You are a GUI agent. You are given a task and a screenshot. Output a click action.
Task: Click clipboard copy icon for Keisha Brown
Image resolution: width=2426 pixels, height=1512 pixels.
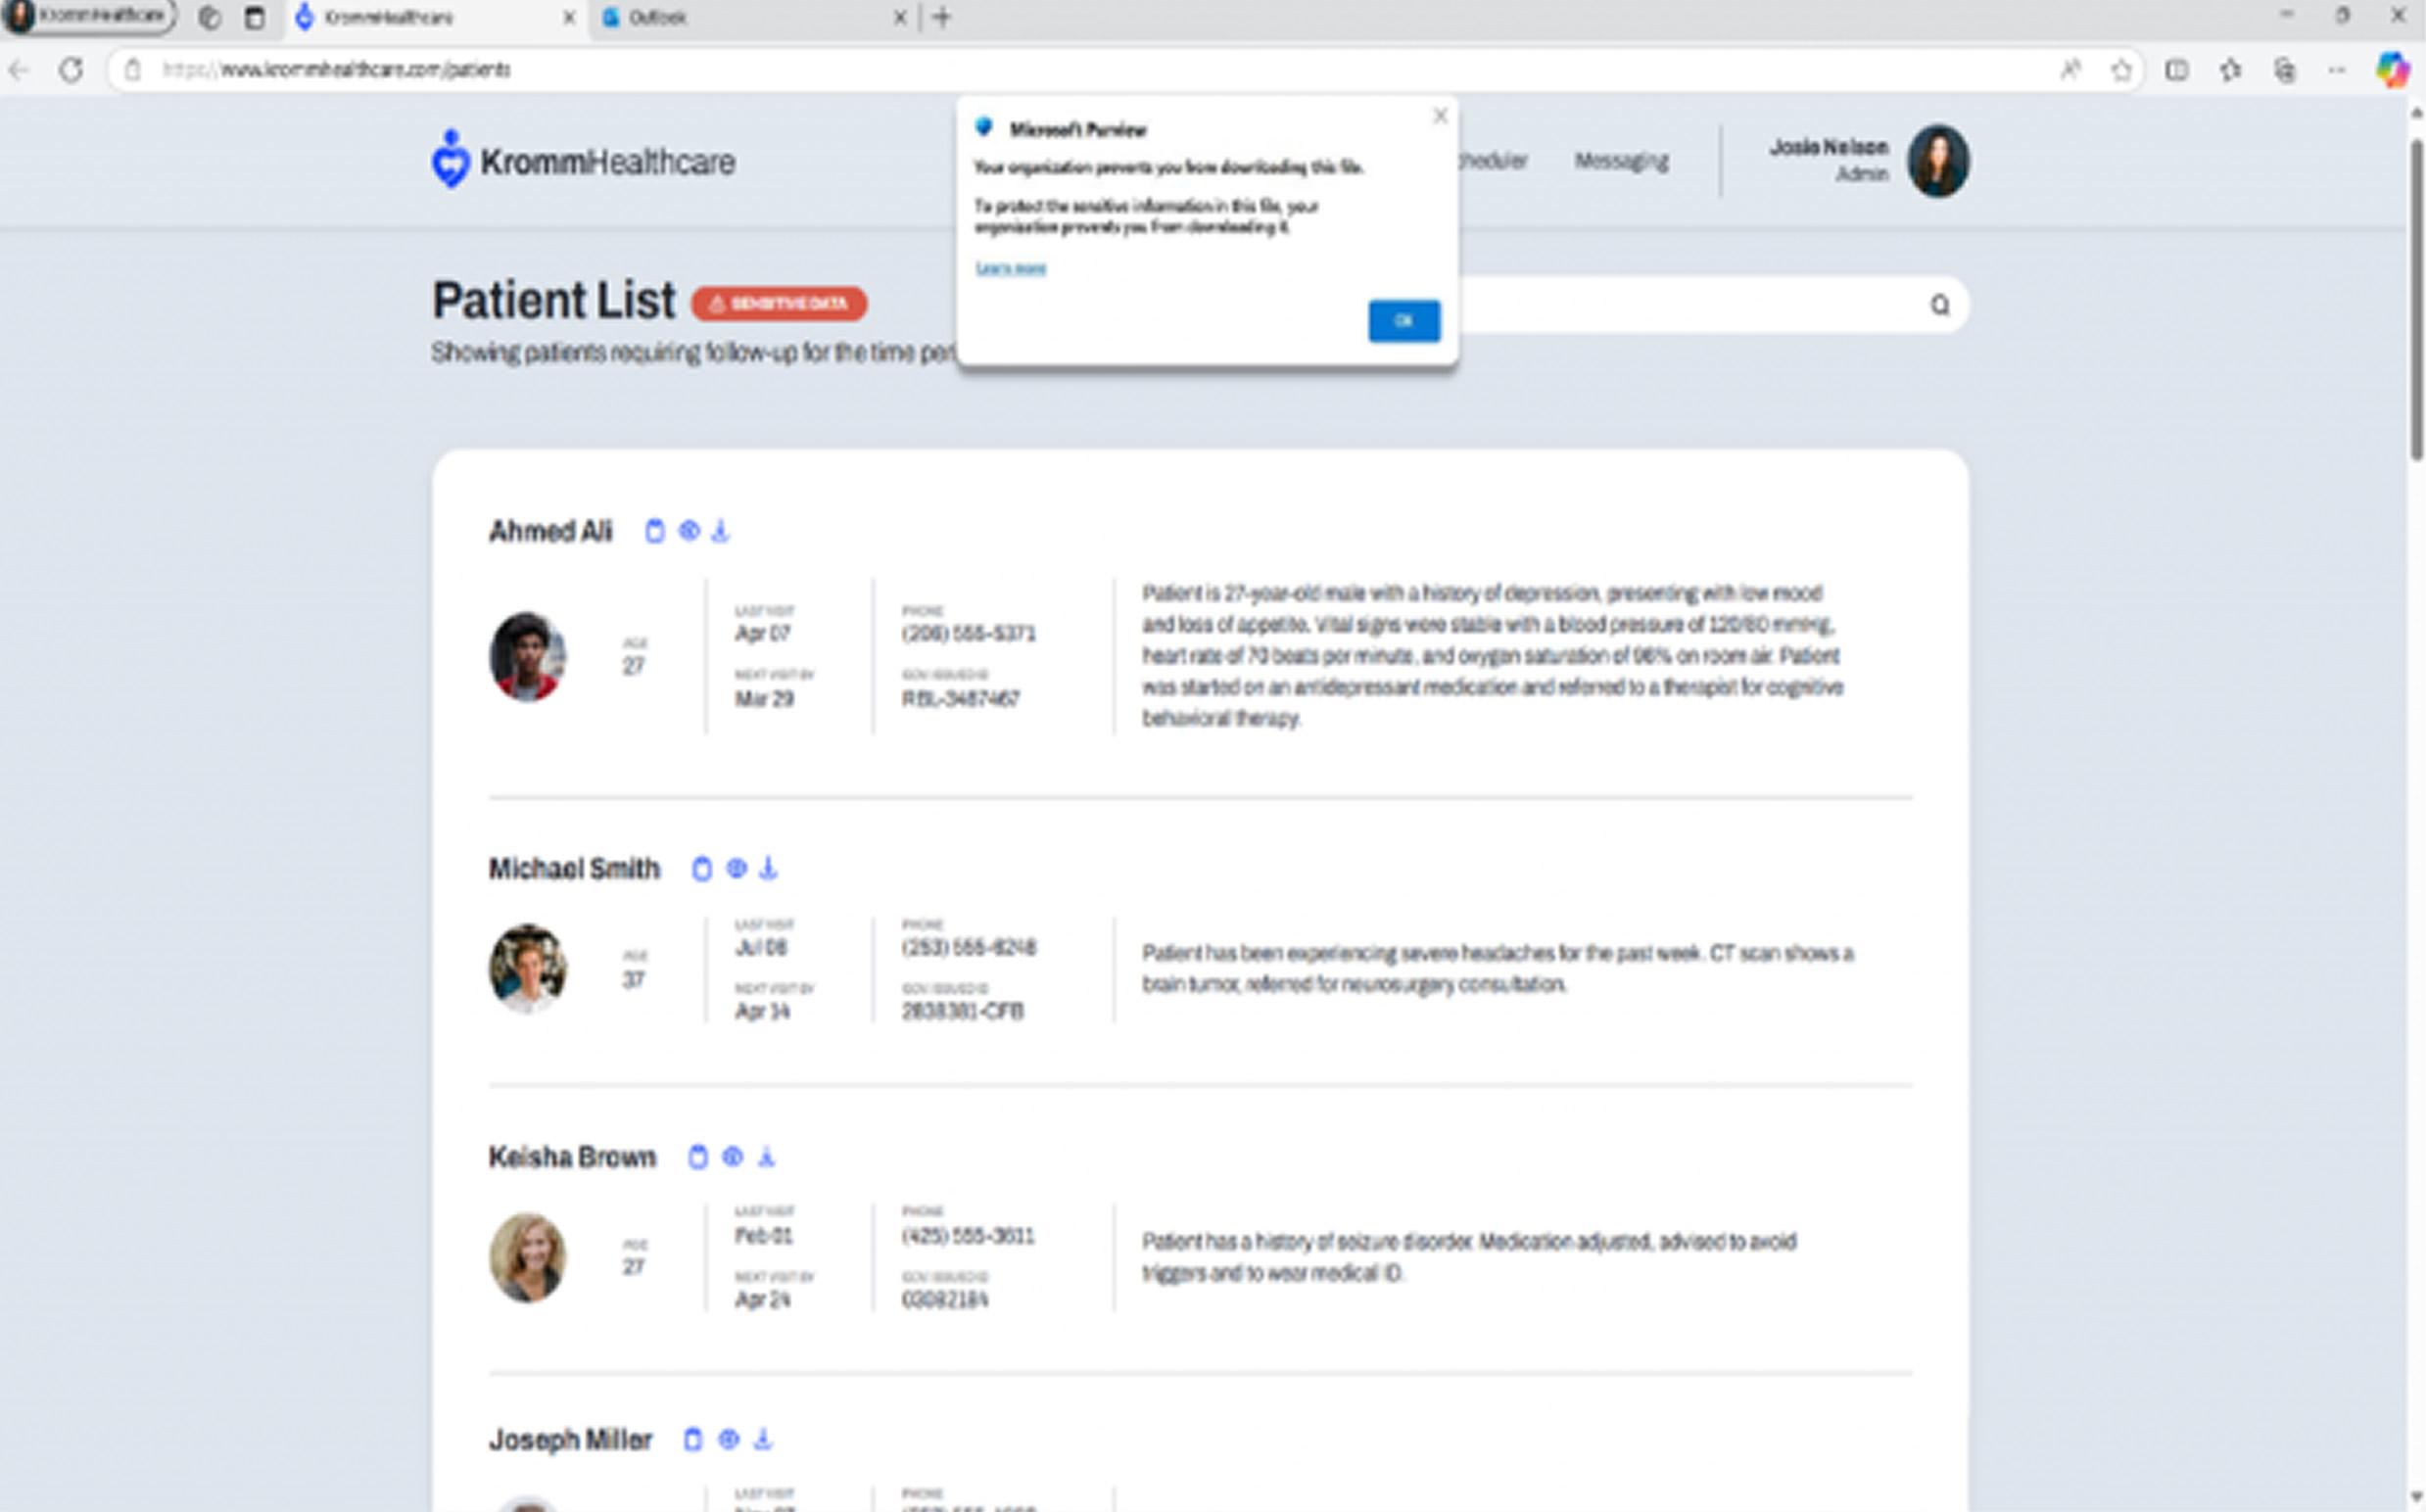698,1157
